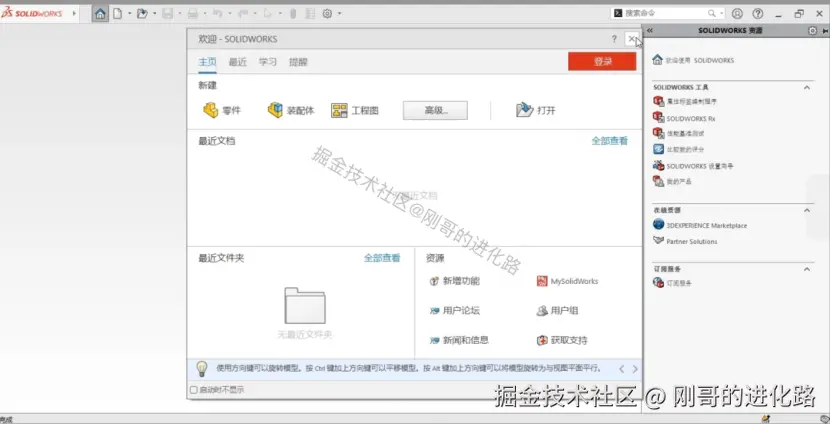Open the third red-cube 性能基准测试 tool icon

click(658, 133)
